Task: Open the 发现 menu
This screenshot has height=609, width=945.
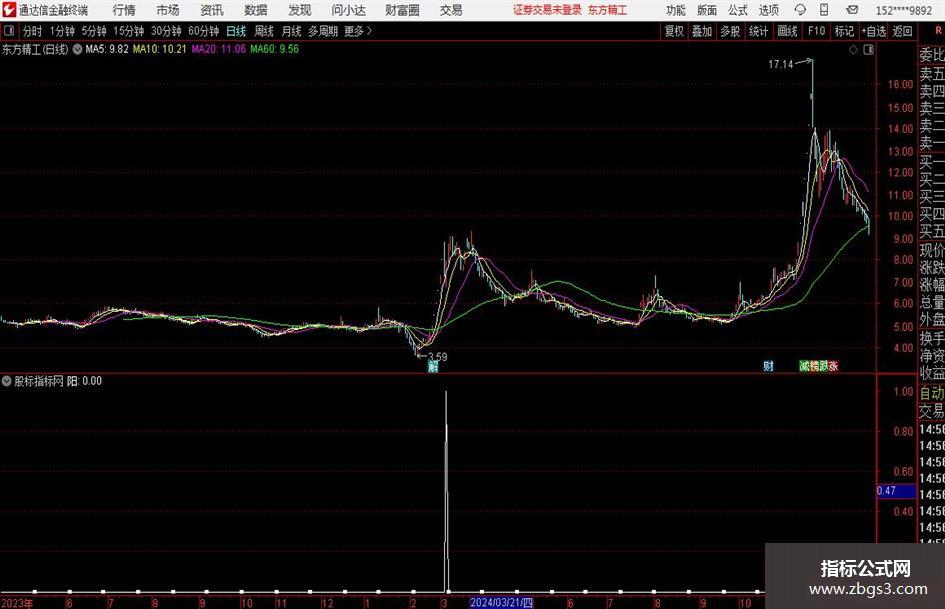Action: pyautogui.click(x=300, y=10)
